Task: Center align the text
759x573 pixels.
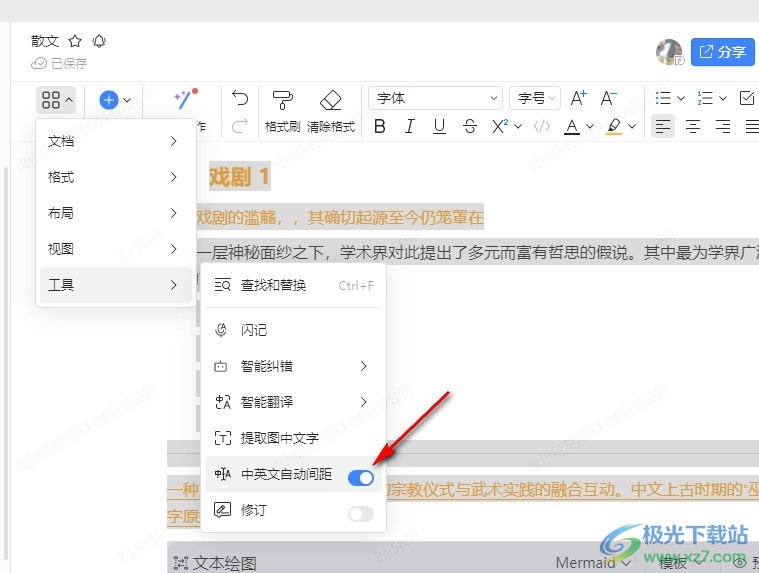Action: pos(693,127)
